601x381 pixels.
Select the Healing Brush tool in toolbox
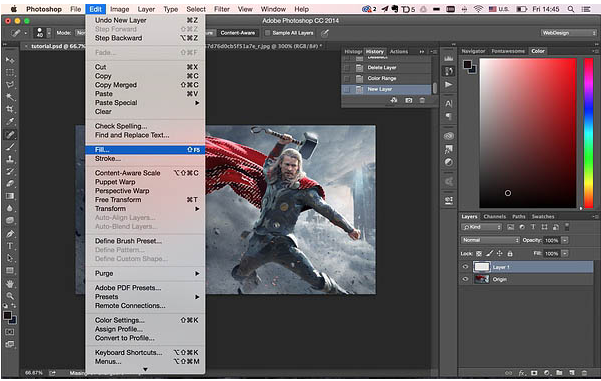coord(10,134)
